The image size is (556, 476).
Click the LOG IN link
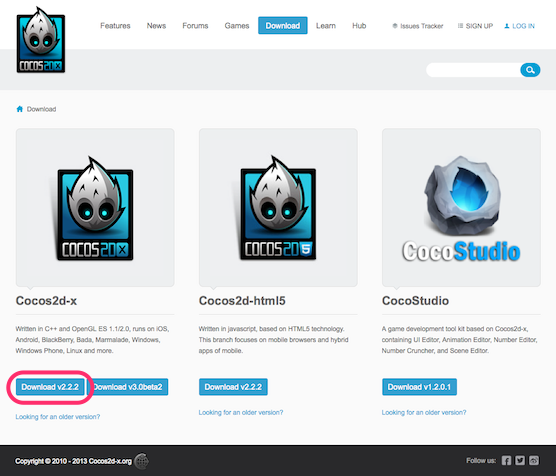click(523, 26)
